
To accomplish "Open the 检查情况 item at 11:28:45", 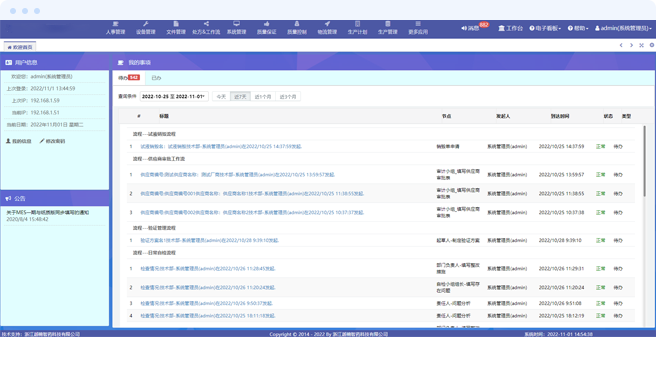I will coord(208,269).
